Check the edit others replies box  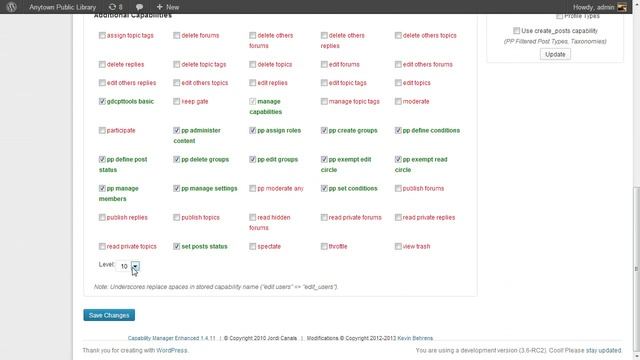pyautogui.click(x=102, y=83)
